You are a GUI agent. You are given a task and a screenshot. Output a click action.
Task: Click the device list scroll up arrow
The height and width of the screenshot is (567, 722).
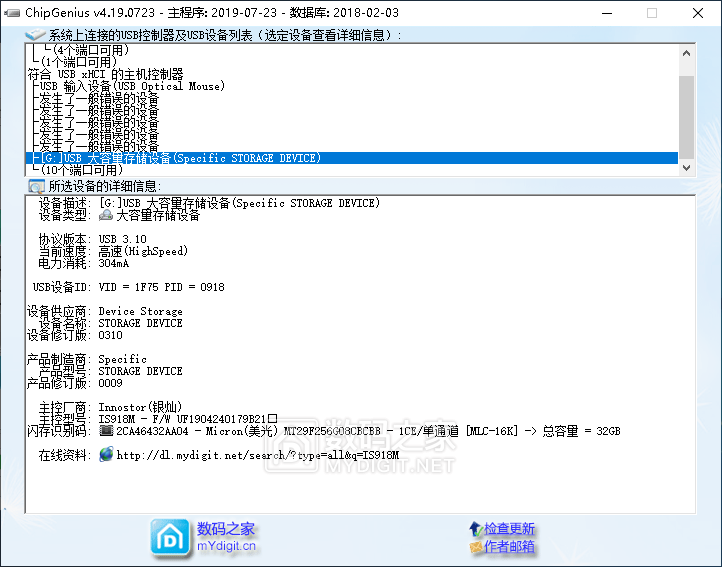687,53
